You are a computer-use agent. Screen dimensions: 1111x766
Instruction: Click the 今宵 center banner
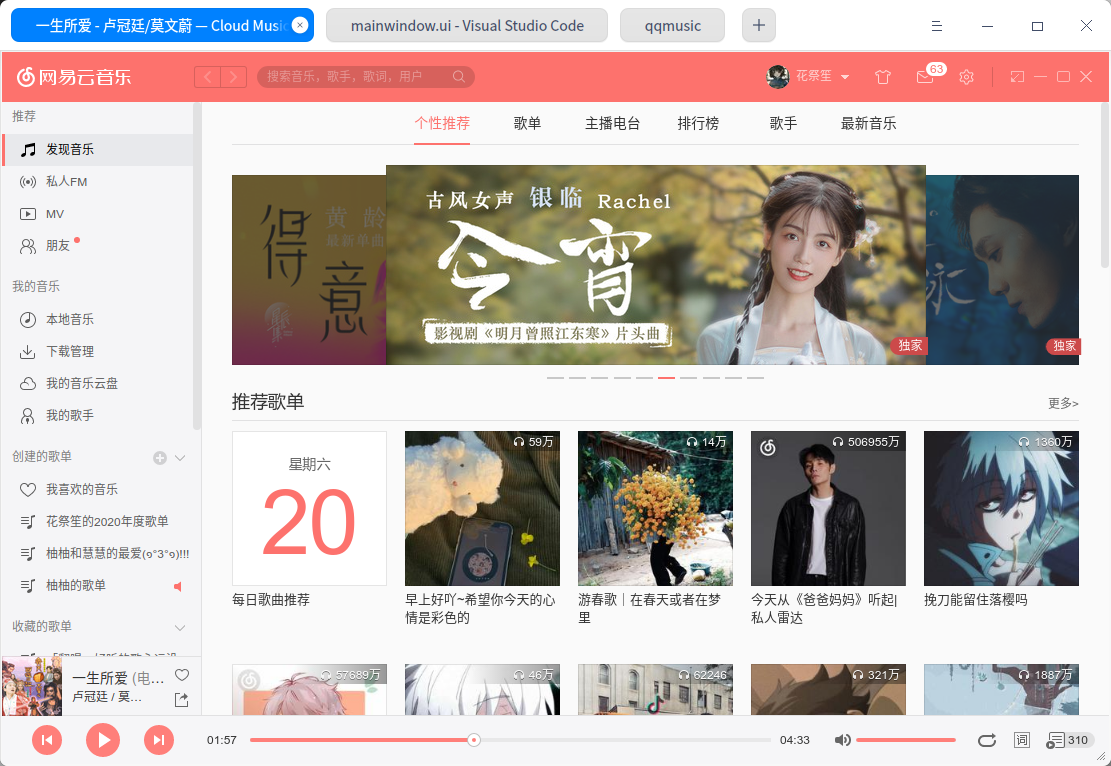pos(655,265)
